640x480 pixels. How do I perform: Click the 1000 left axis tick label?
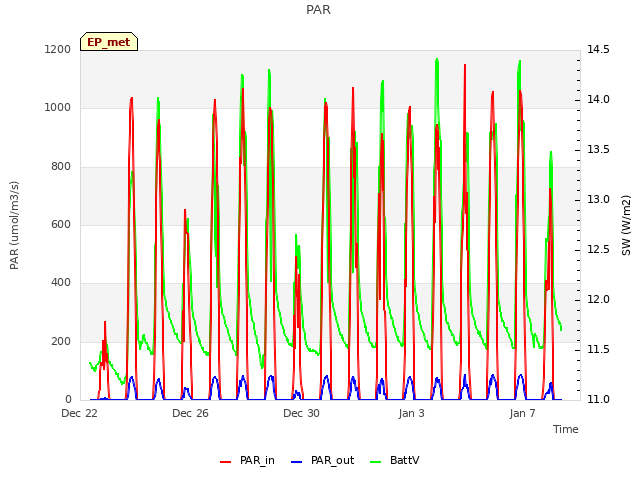pos(58,108)
